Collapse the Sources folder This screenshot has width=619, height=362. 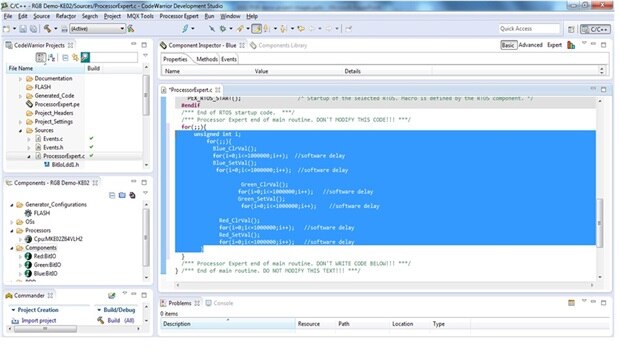tap(21, 130)
